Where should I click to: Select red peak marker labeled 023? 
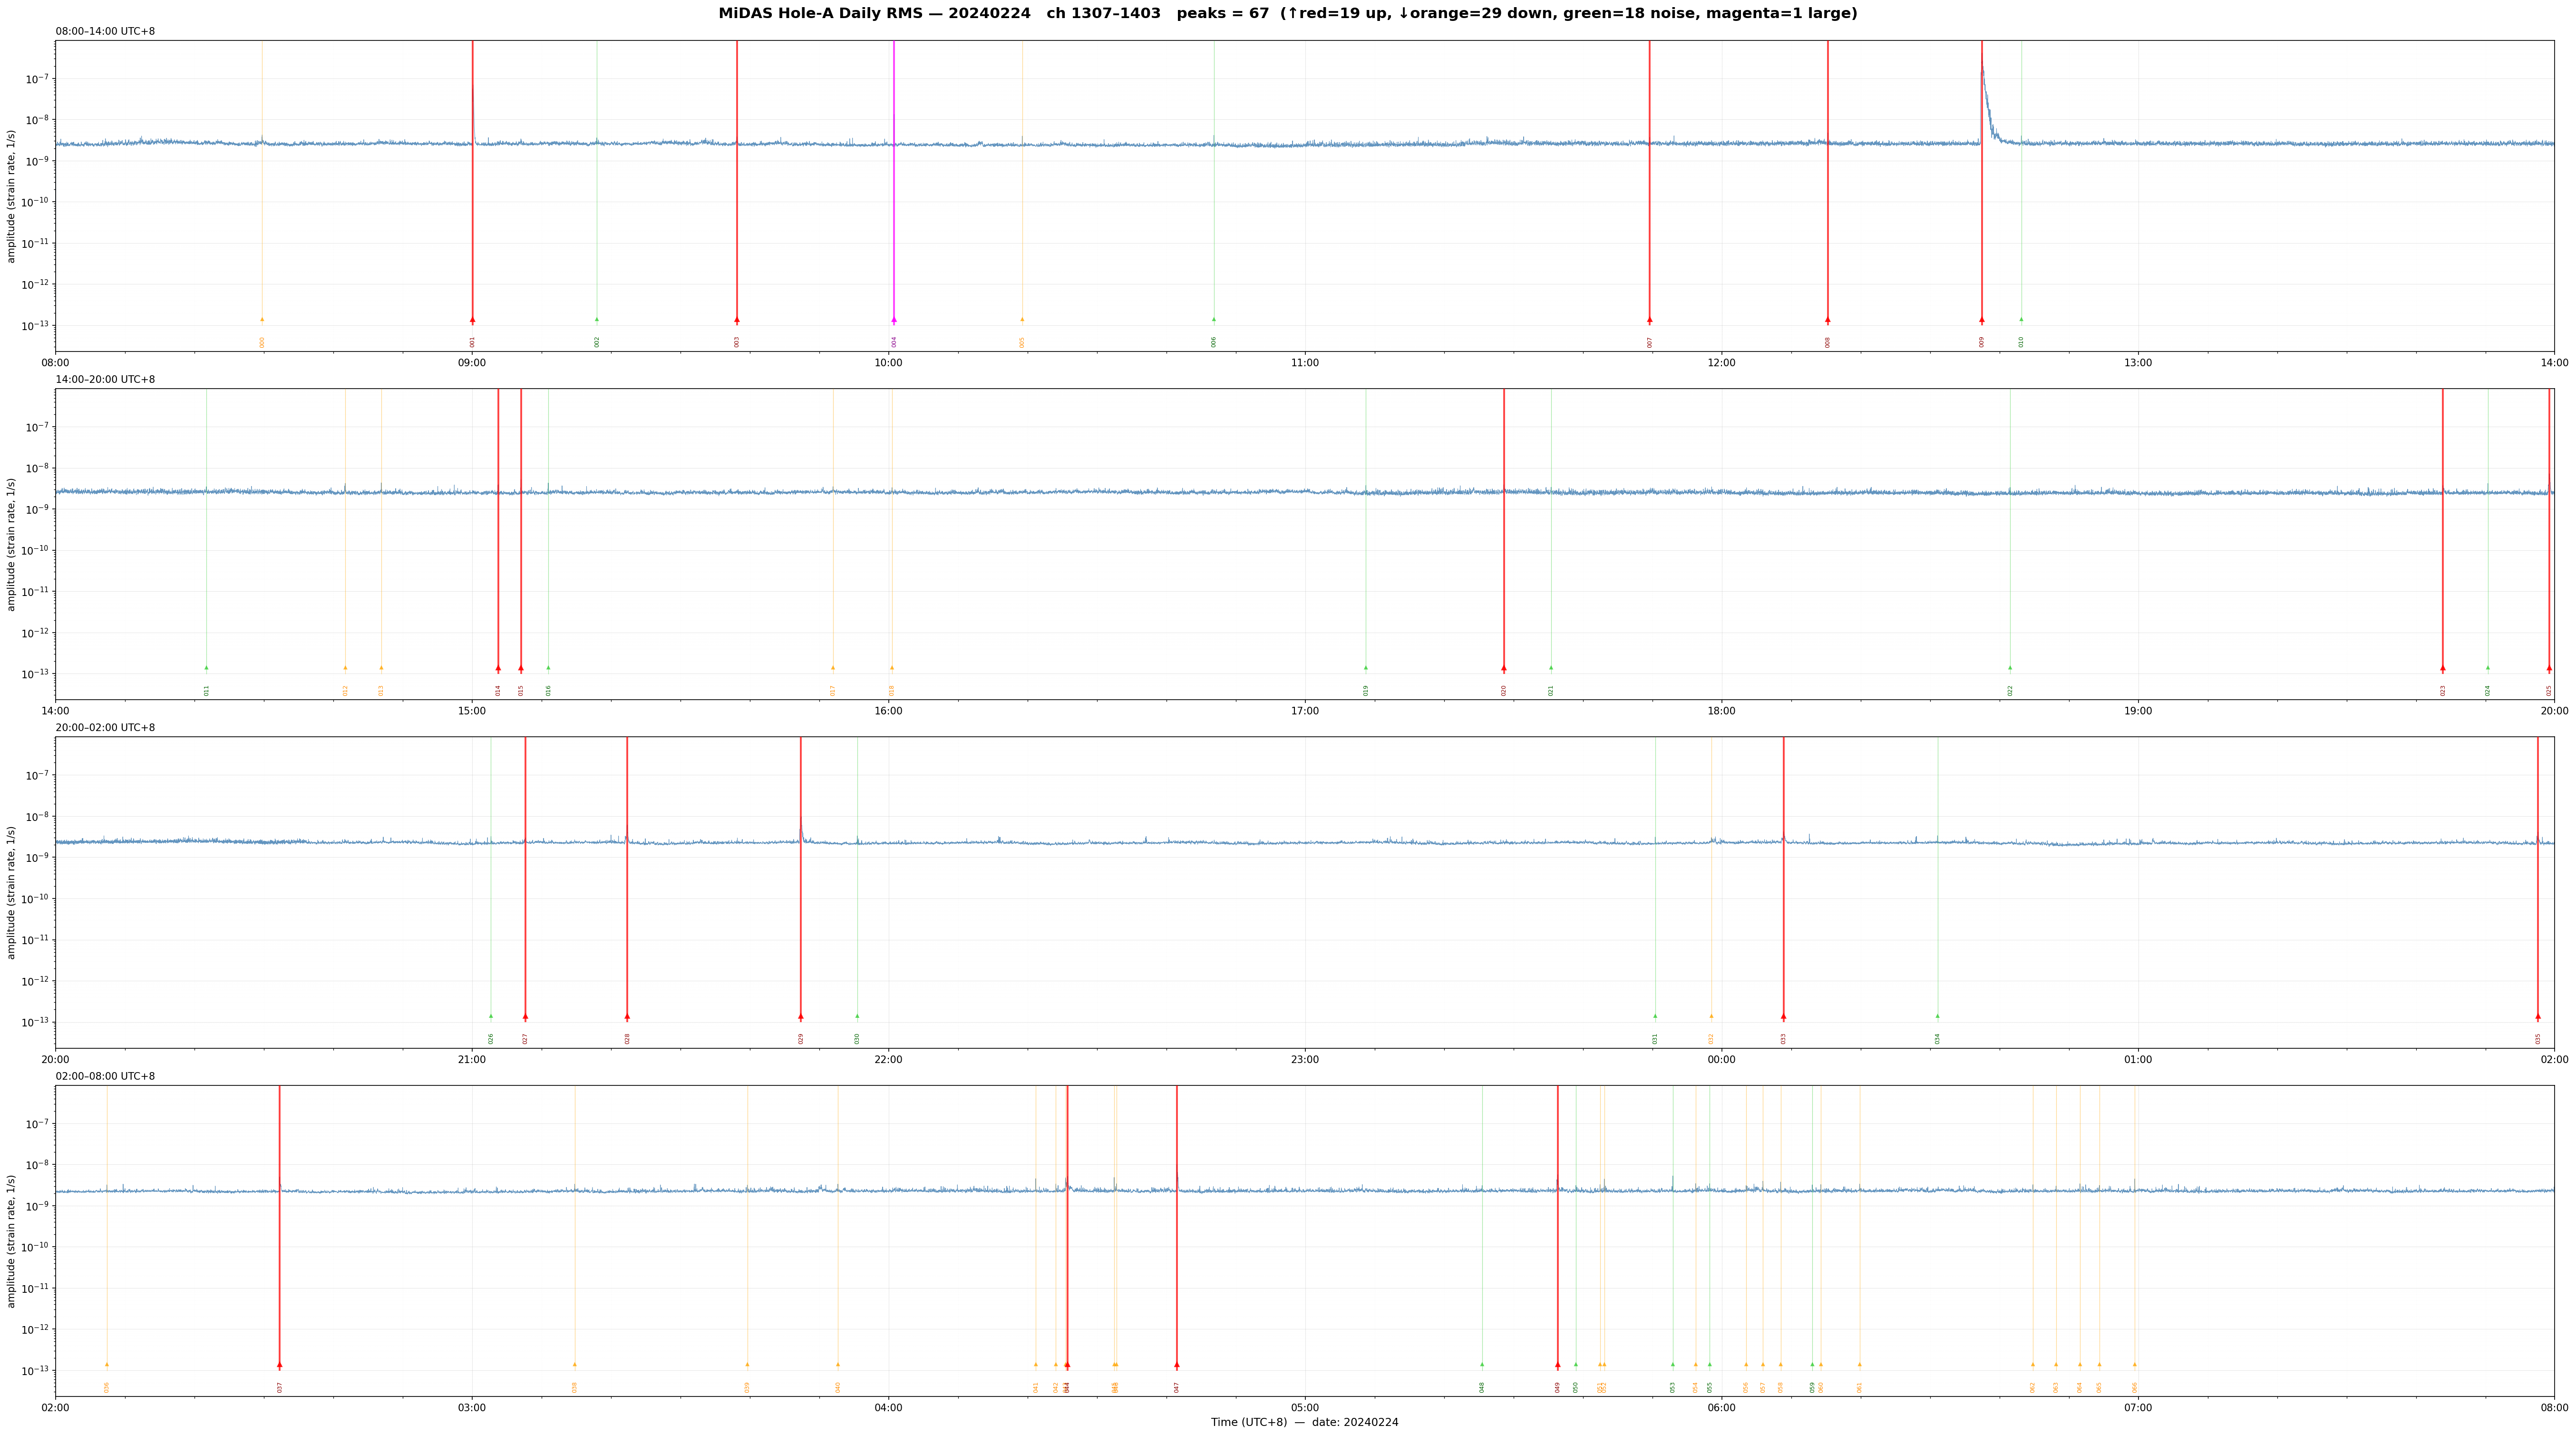[x=2443, y=668]
